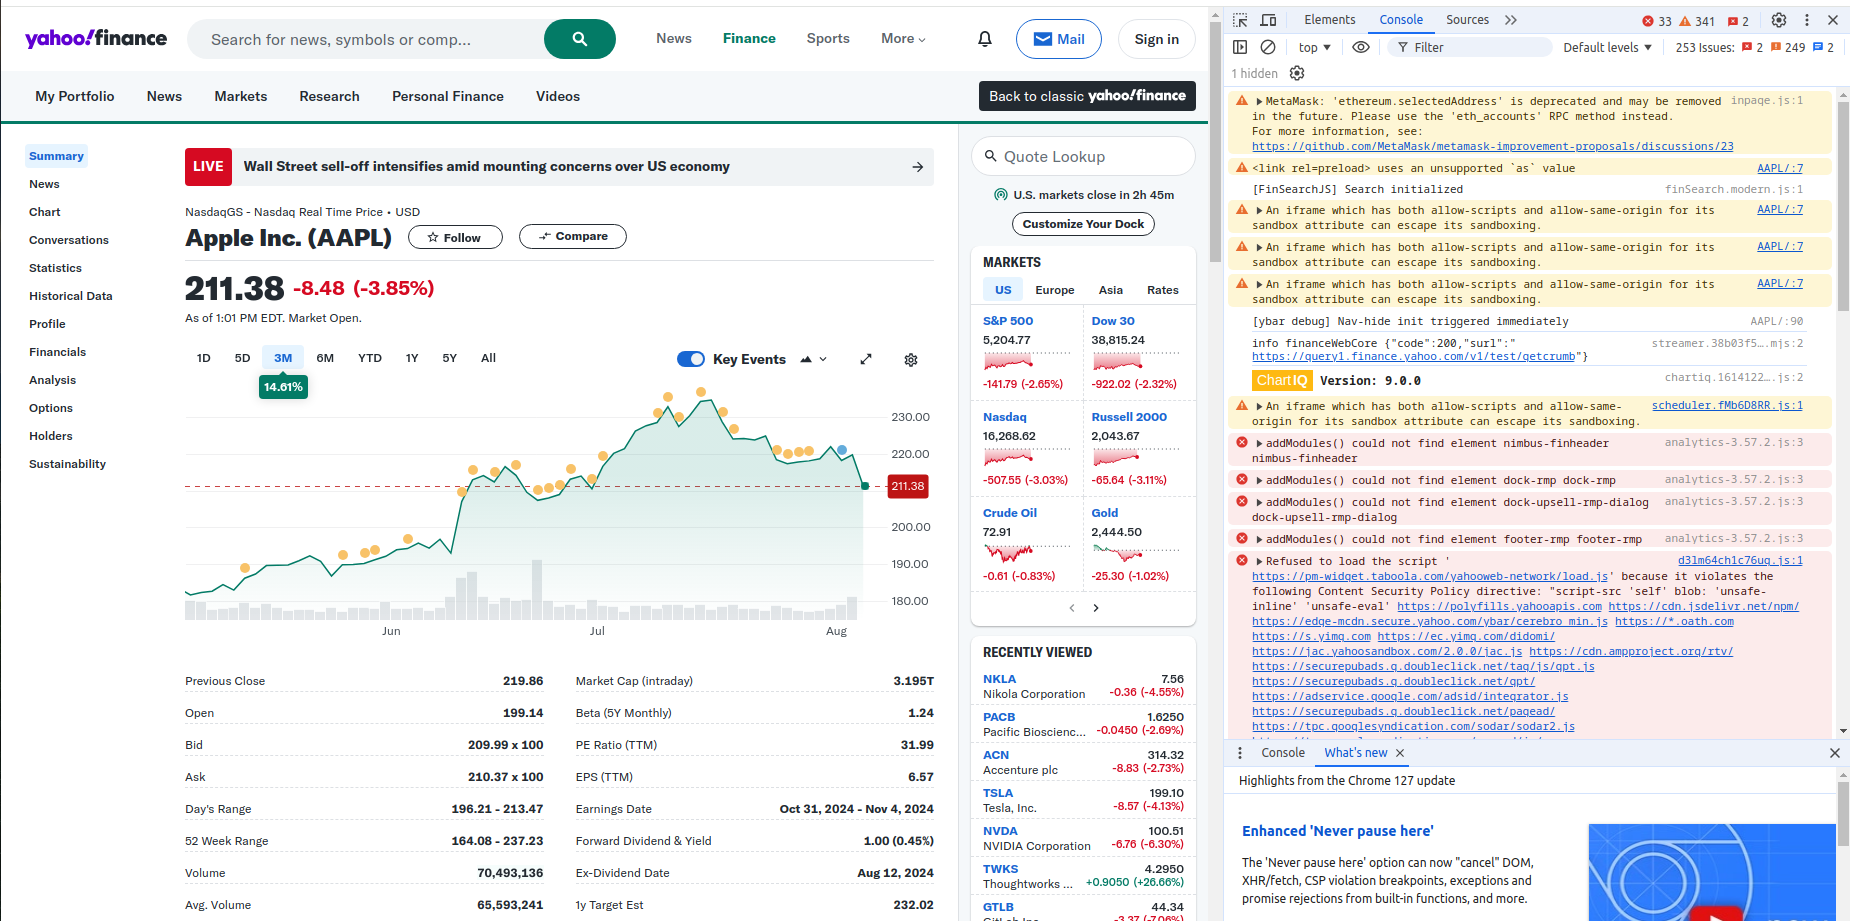Click the Quote Lookup field
This screenshot has width=1850, height=921.
point(1083,156)
